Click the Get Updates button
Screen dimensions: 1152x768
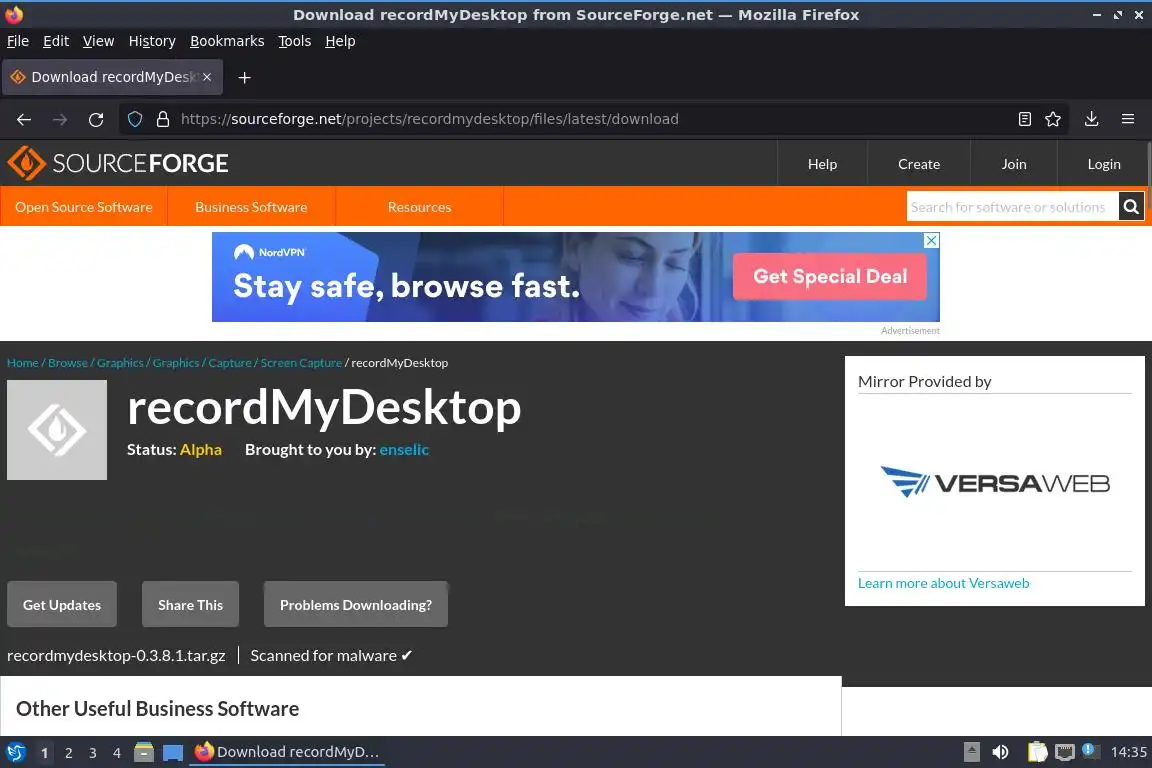(x=62, y=605)
